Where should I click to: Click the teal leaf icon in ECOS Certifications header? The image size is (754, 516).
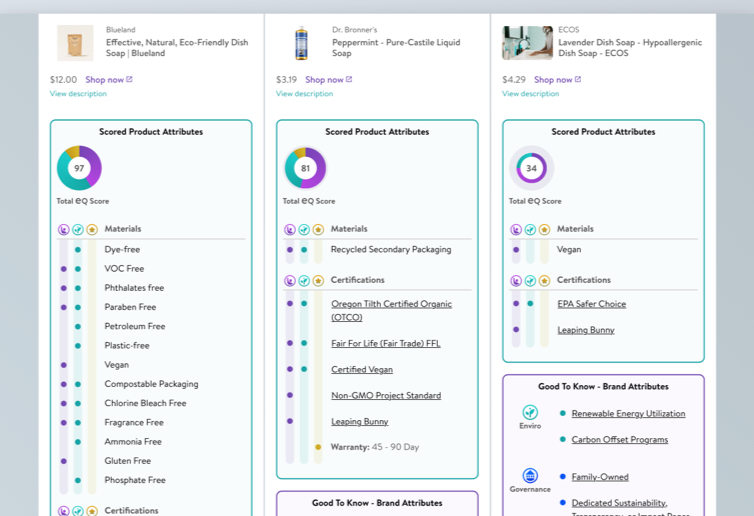pos(530,281)
